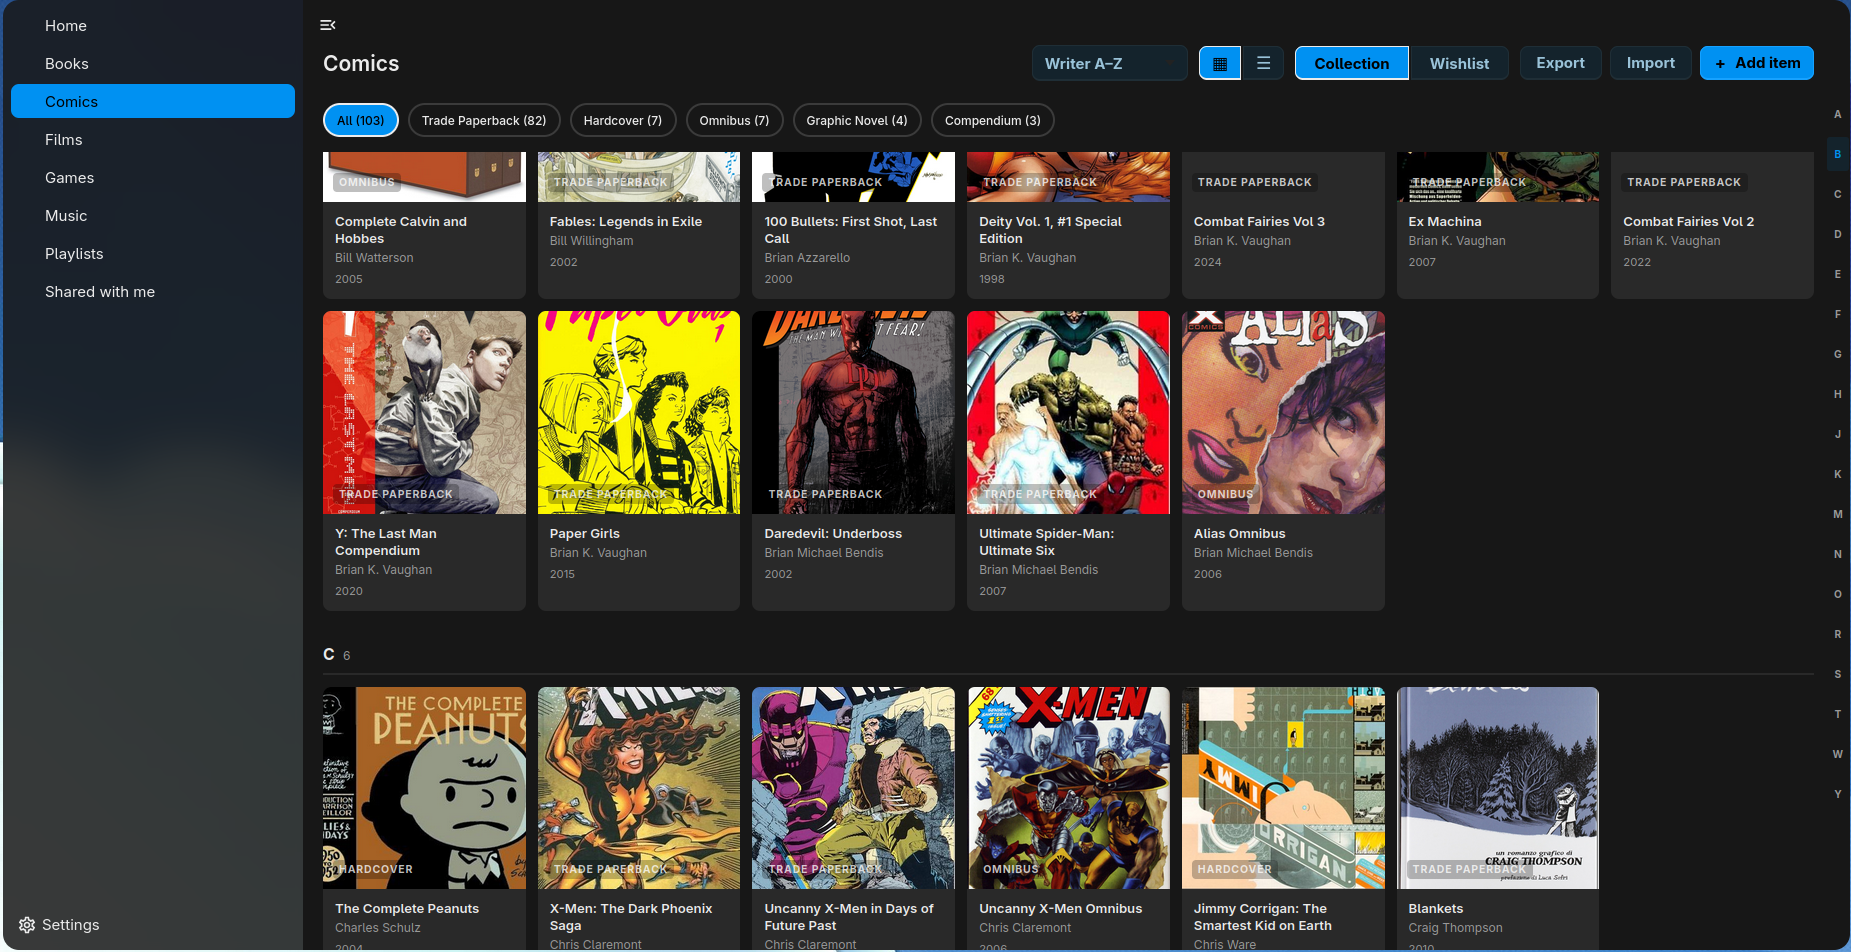Jump to letter A in index
The height and width of the screenshot is (952, 1851).
point(1837,114)
